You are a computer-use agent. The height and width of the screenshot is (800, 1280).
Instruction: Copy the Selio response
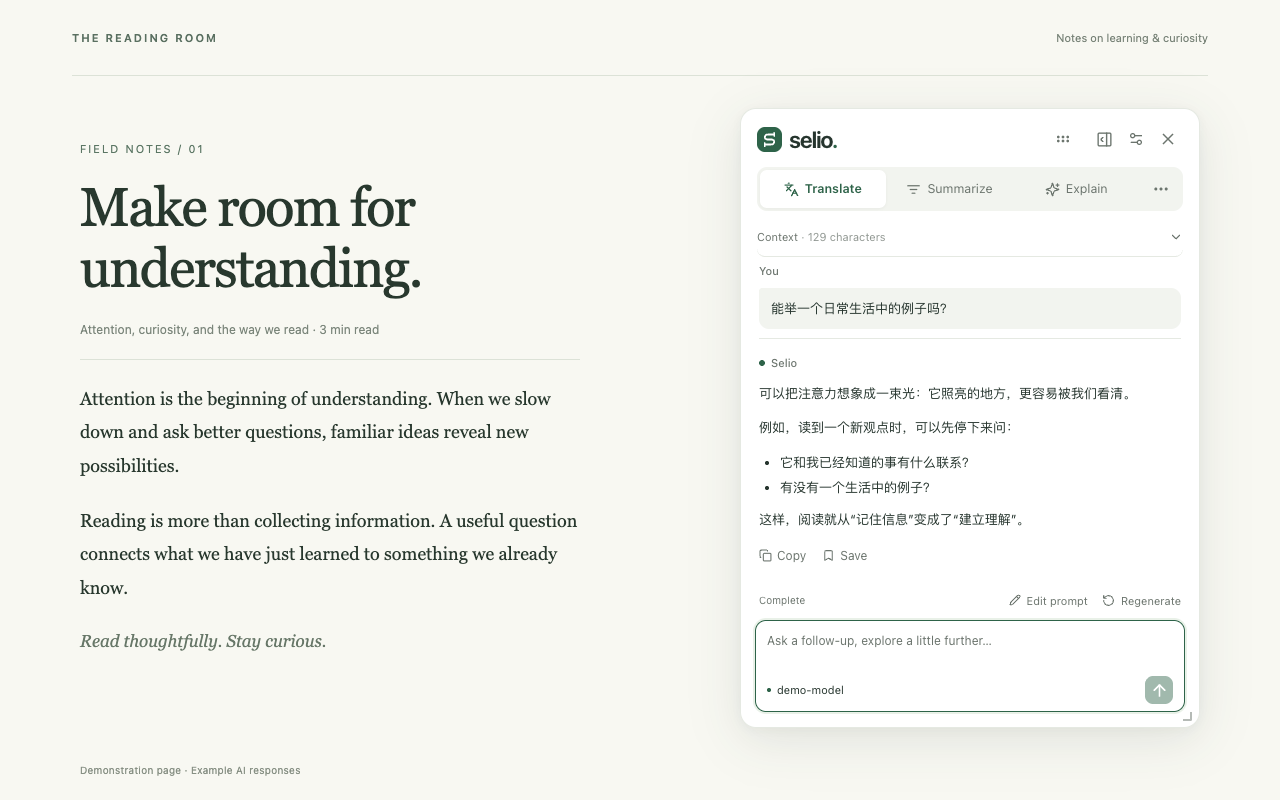783,556
